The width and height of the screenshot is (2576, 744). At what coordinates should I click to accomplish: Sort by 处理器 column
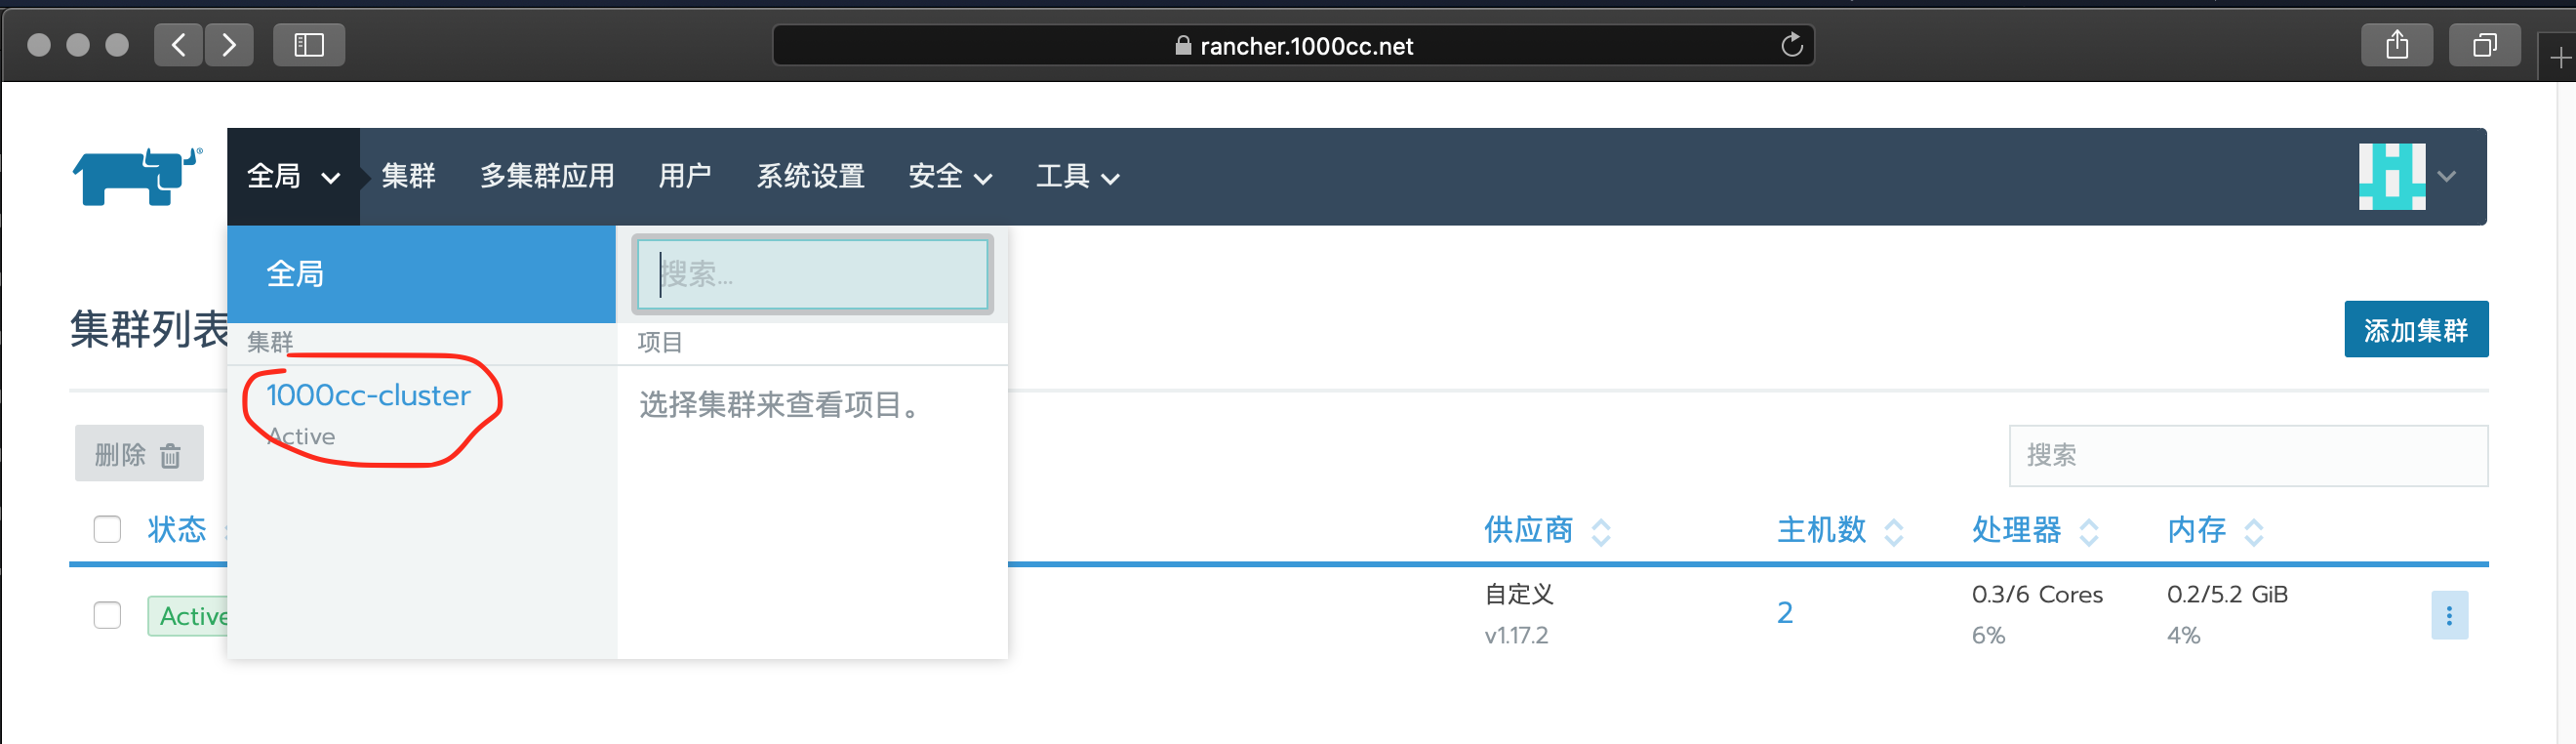coord(2034,529)
